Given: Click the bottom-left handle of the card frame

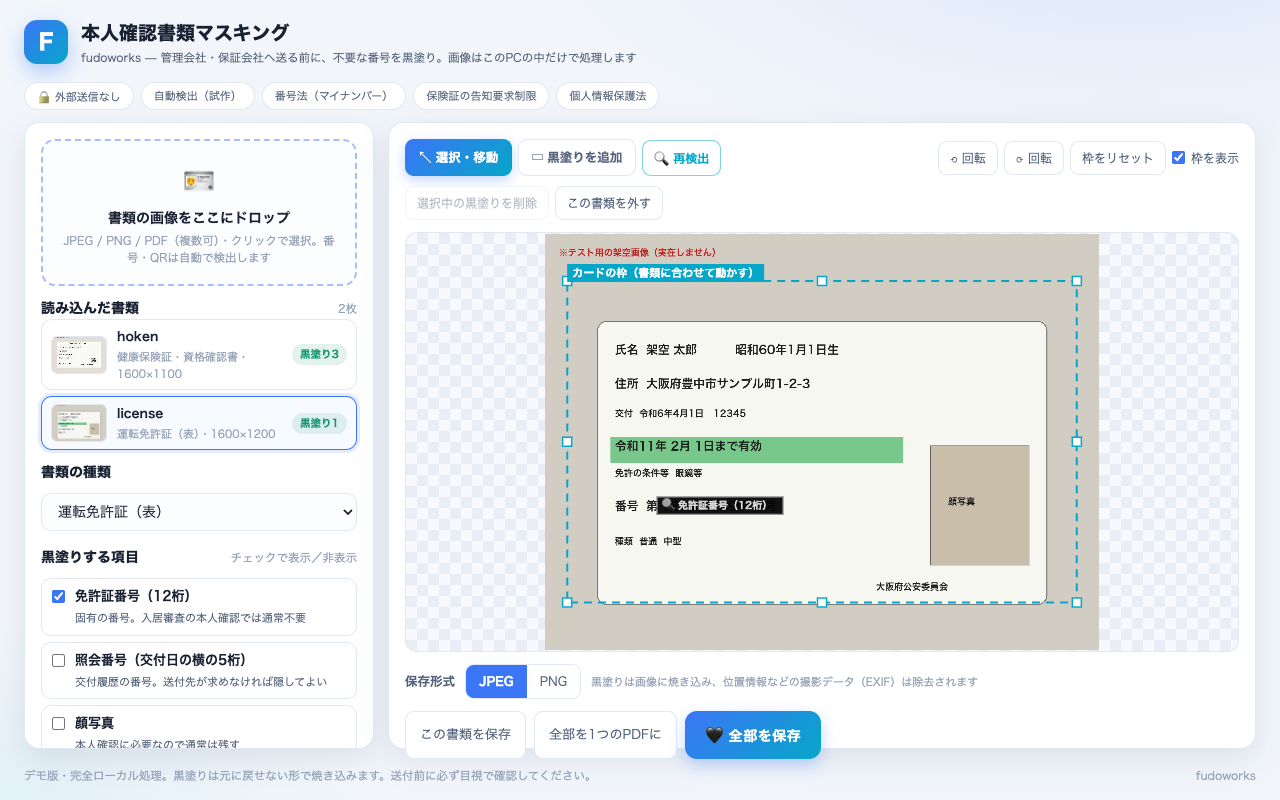Looking at the screenshot, I should point(567,602).
